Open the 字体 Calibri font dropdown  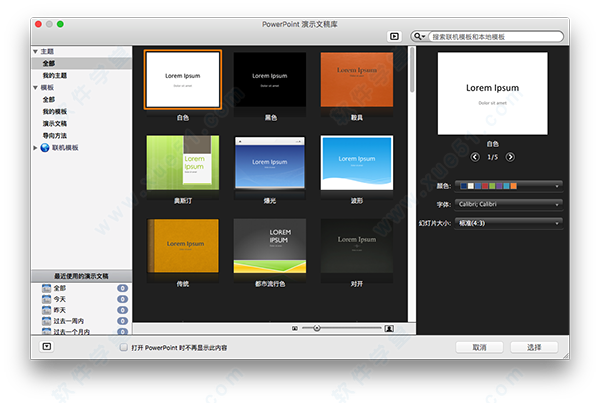pos(509,204)
